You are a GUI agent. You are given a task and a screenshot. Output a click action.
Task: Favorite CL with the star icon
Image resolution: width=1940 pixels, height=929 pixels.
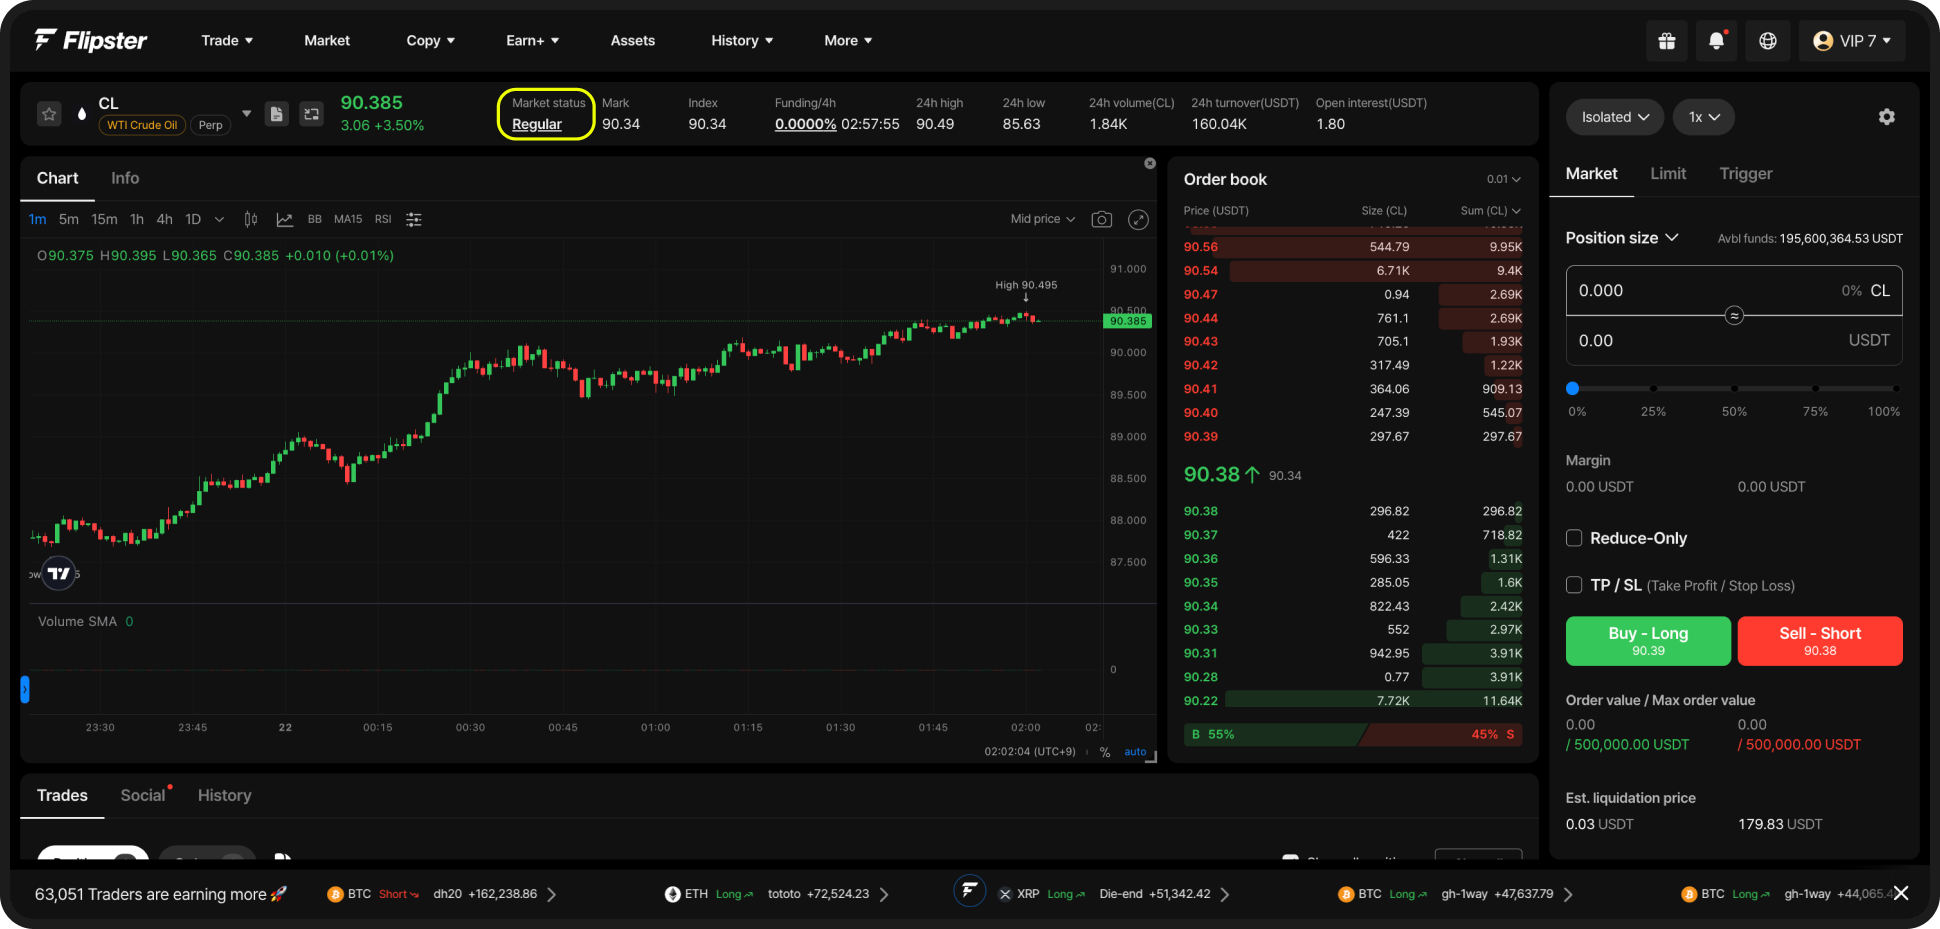pos(49,114)
